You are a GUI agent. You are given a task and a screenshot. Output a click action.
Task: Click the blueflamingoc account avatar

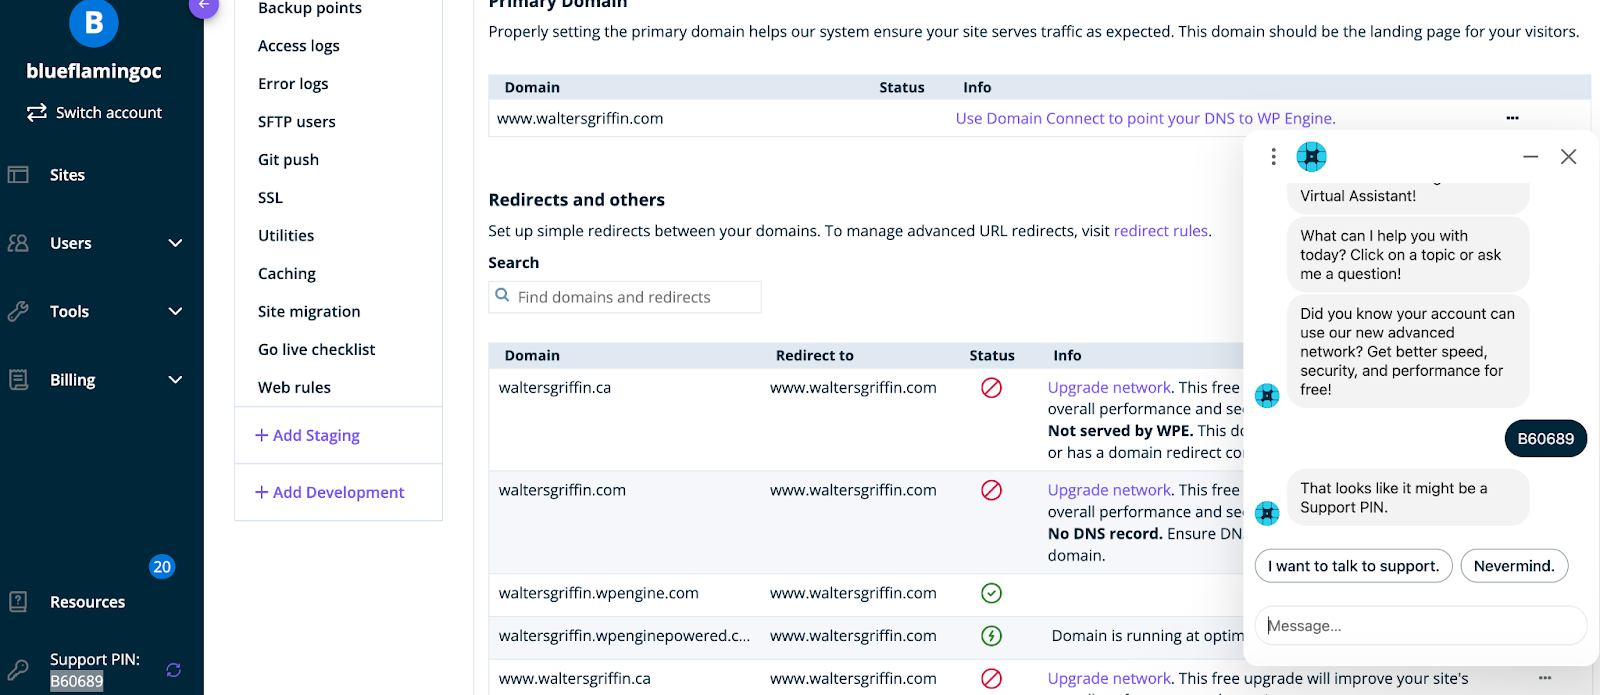[x=94, y=22]
